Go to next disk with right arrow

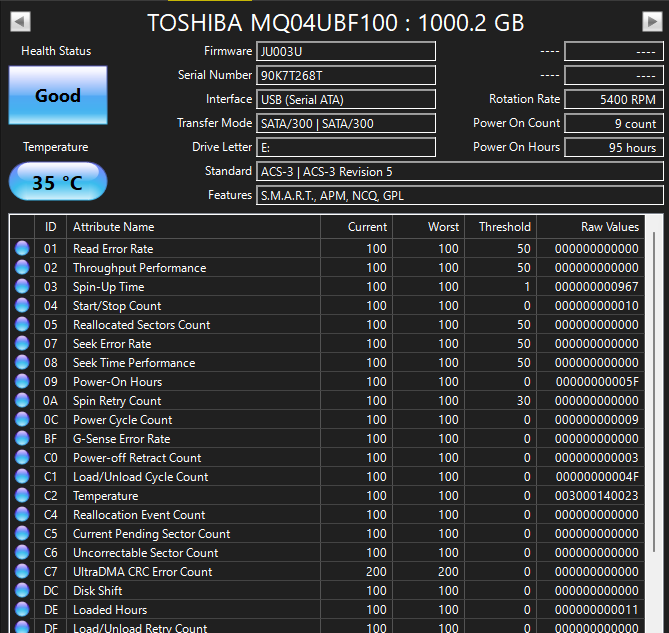[652, 21]
